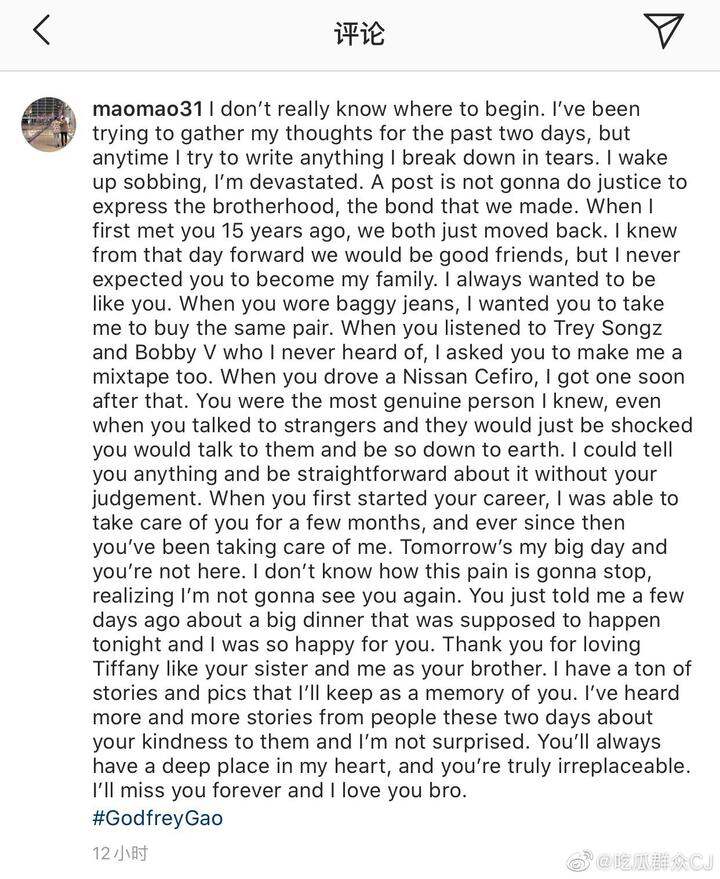The width and height of the screenshot is (720, 879).
Task: Open the maomao31 username link
Action: [x=147, y=109]
